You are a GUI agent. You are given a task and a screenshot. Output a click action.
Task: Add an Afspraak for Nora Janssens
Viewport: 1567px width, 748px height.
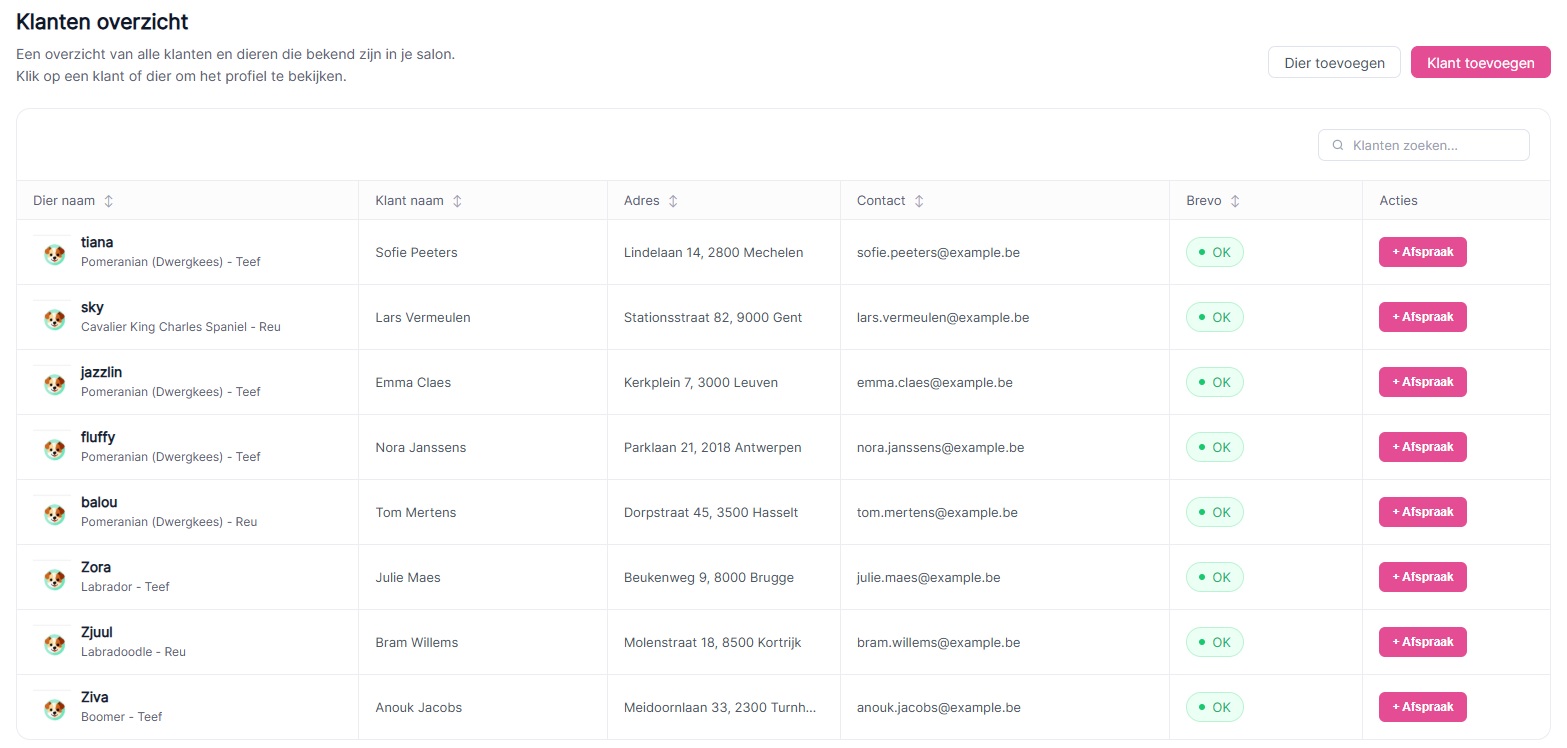tap(1422, 447)
